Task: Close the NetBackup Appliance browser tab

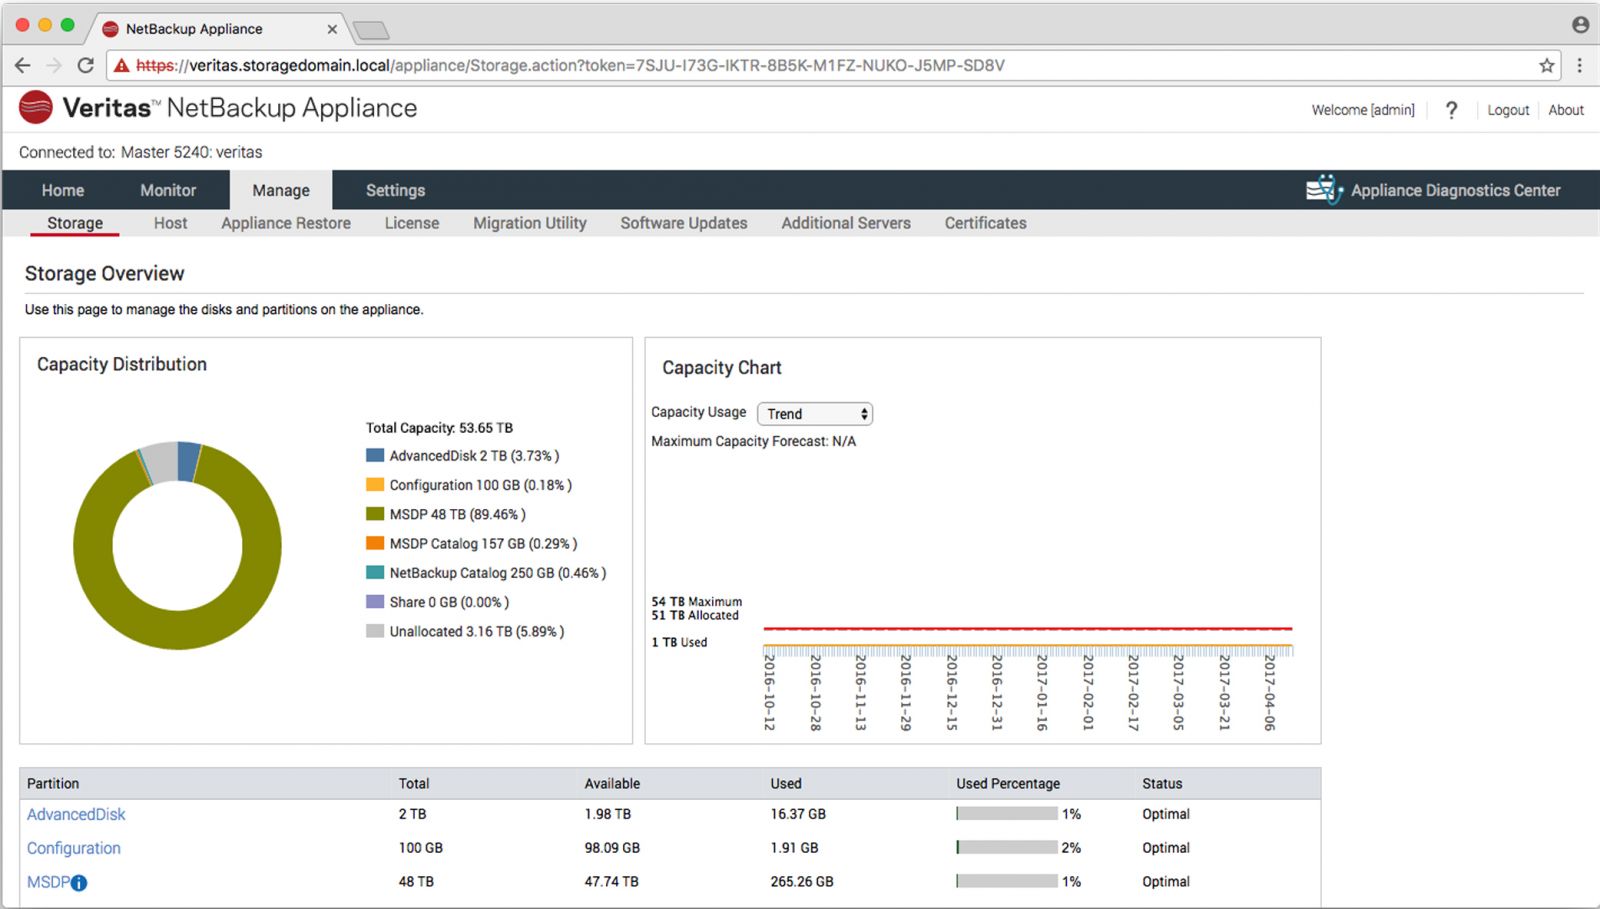Action: coord(332,29)
